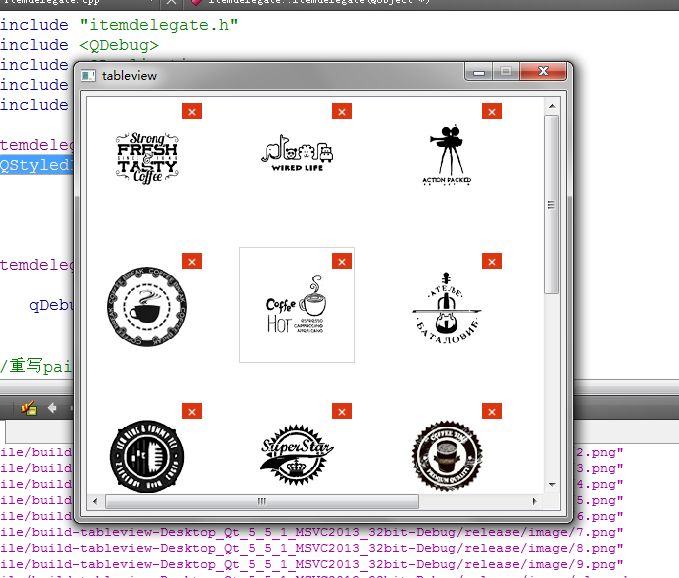Select the Action Packed camera logo
Image resolution: width=679 pixels, height=578 pixels.
[x=446, y=155]
